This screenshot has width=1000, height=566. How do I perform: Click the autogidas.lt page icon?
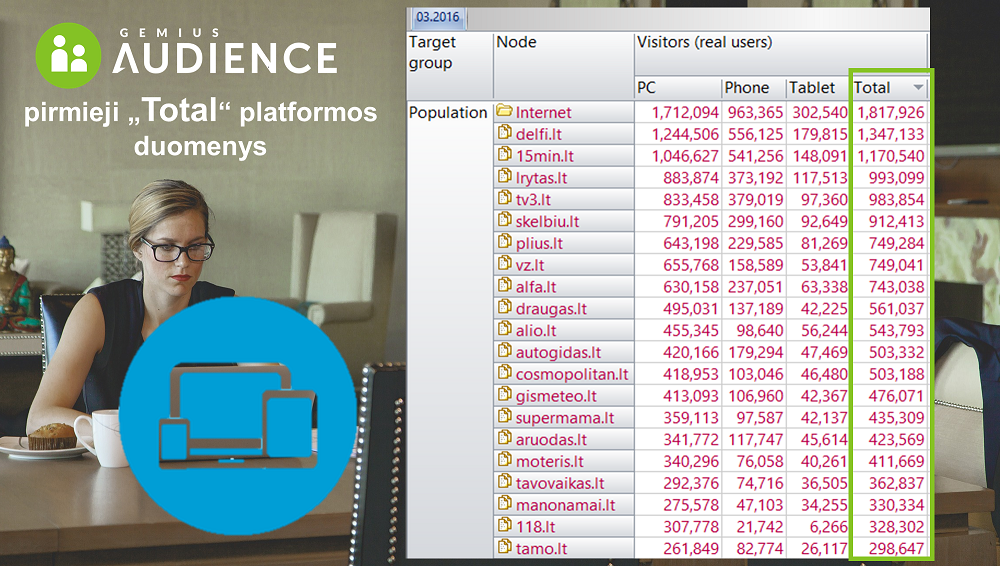click(504, 351)
